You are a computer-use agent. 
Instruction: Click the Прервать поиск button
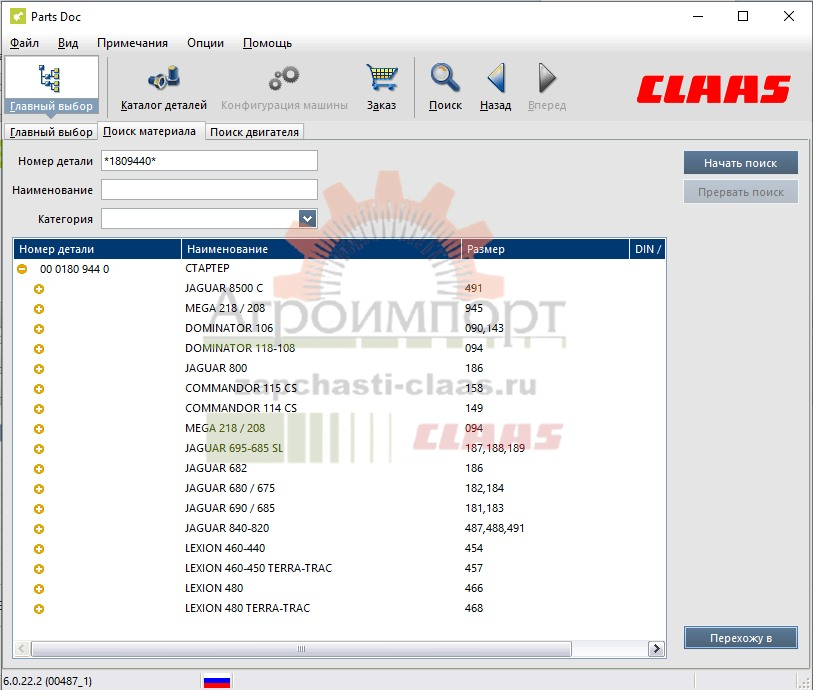coord(740,192)
